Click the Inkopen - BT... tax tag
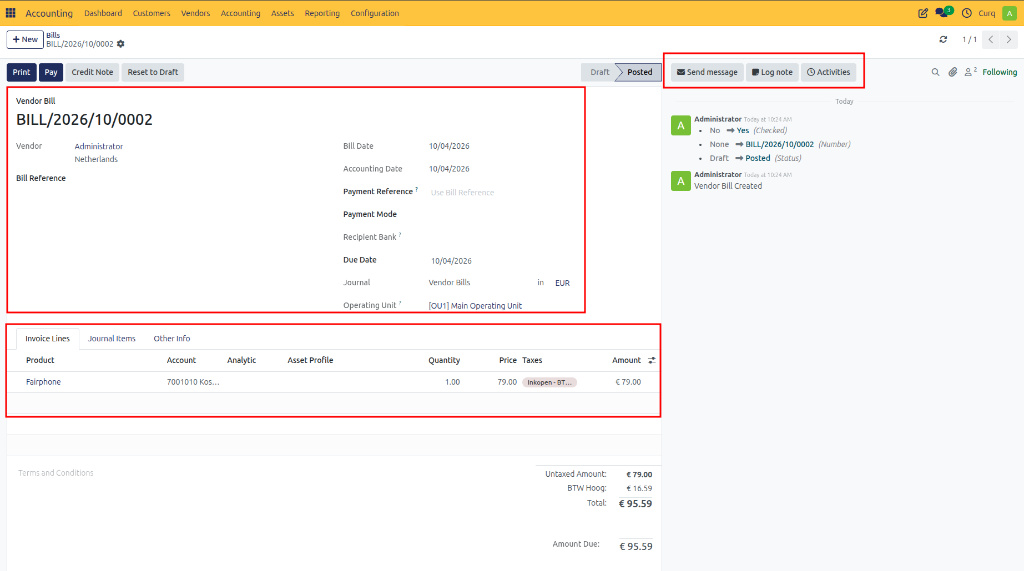 (549, 382)
